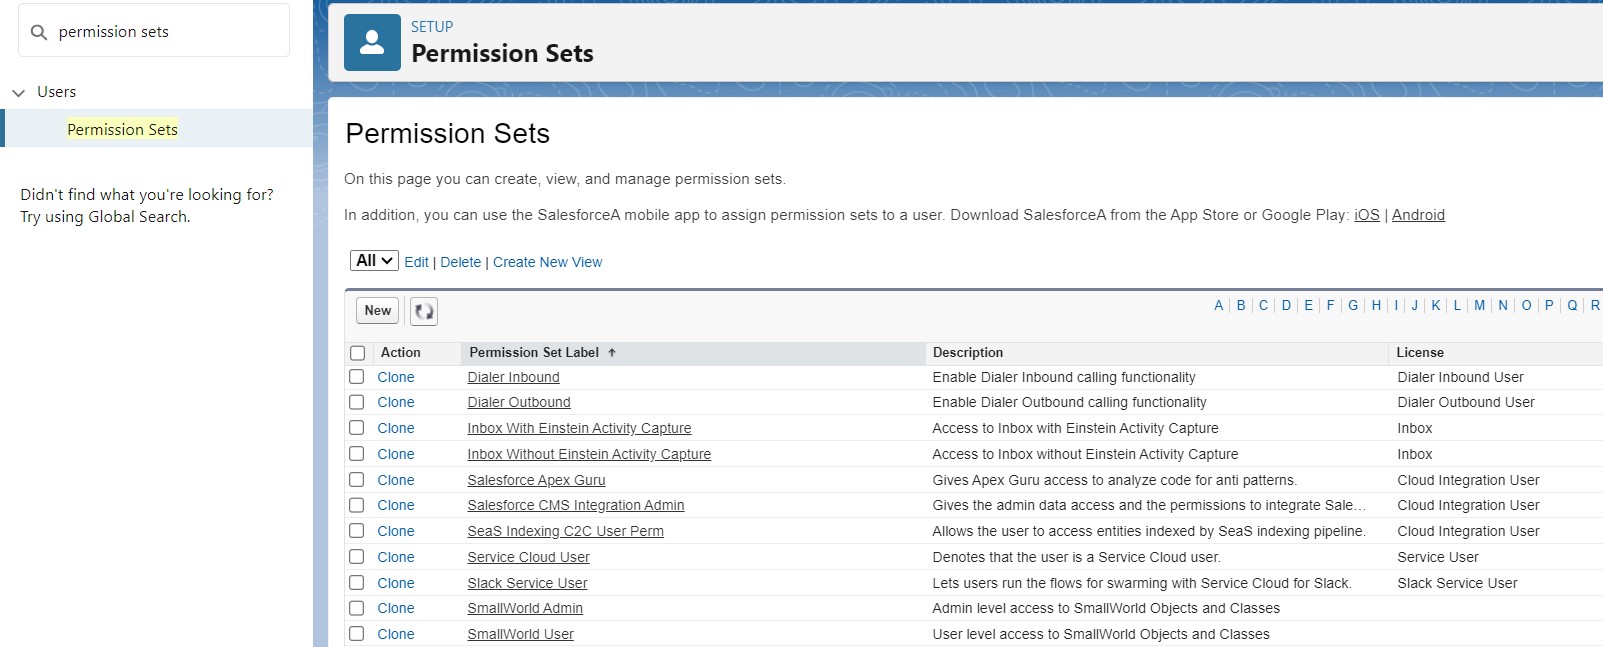Click the Action column header
Viewport: 1603px width, 647px height.
(400, 353)
